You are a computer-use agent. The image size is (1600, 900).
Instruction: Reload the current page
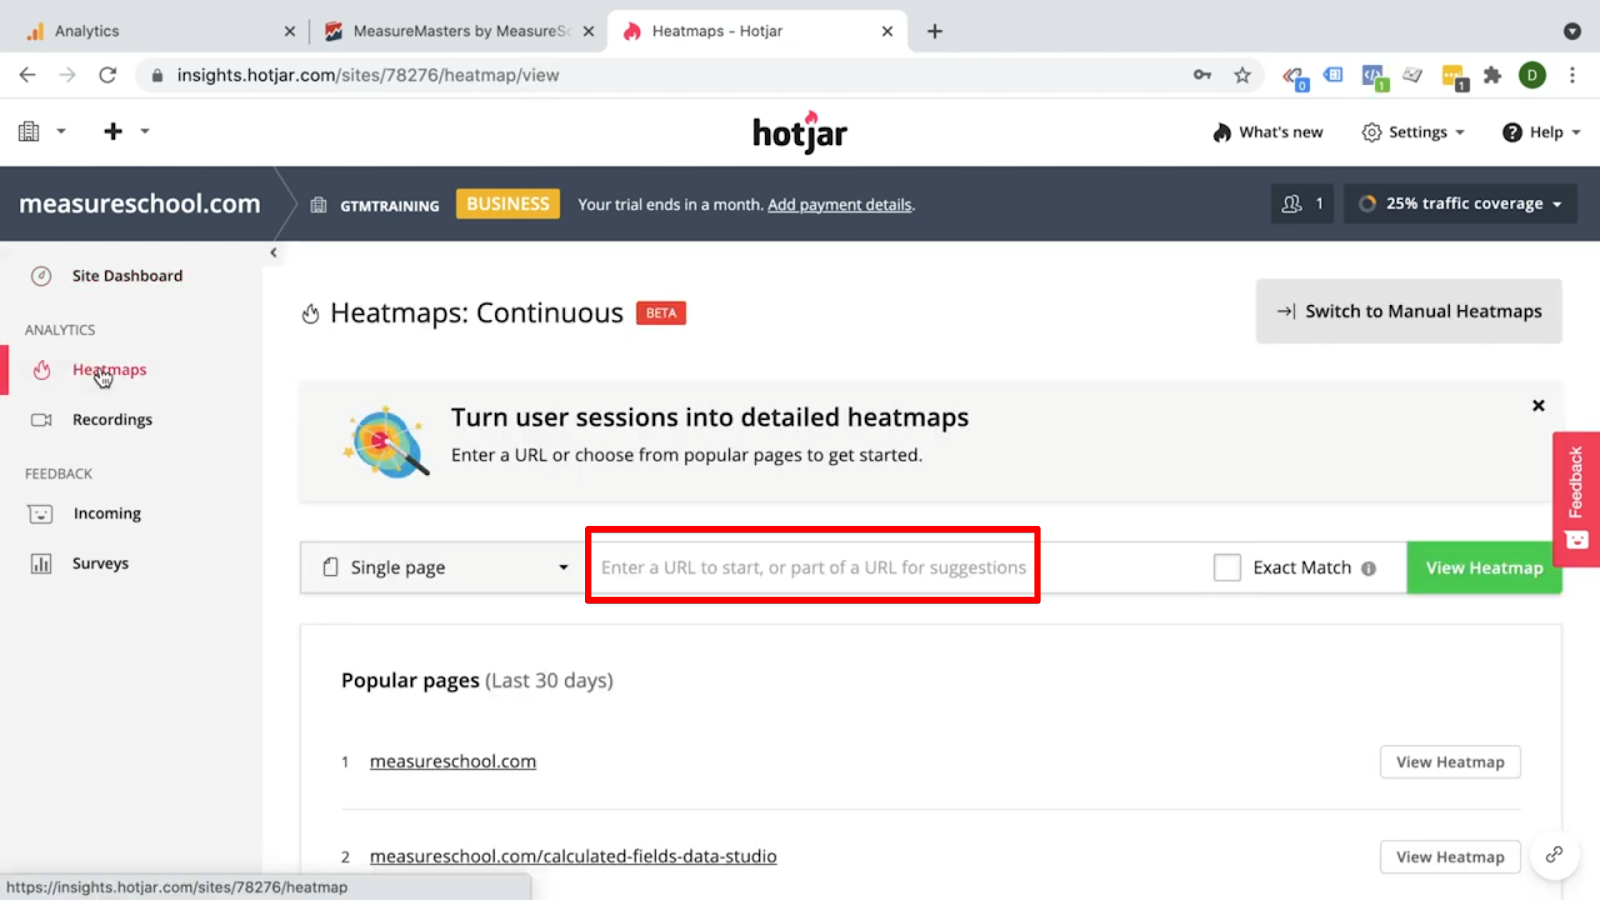pos(108,75)
